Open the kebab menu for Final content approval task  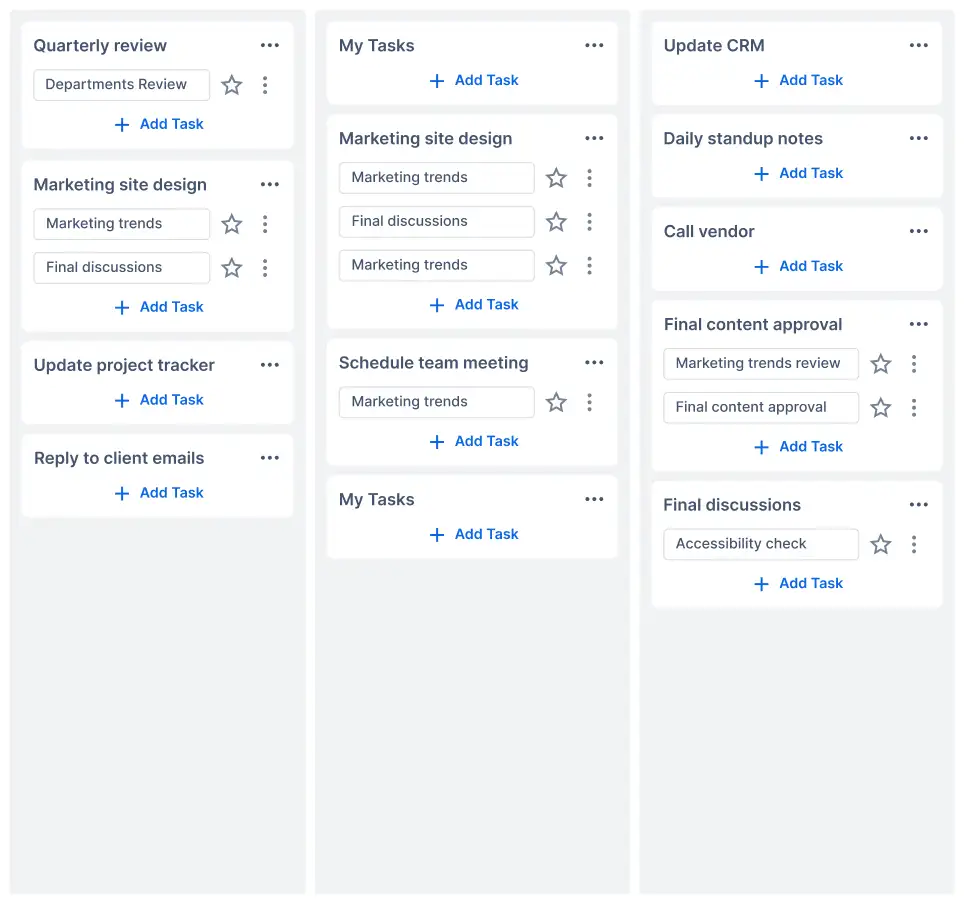914,407
